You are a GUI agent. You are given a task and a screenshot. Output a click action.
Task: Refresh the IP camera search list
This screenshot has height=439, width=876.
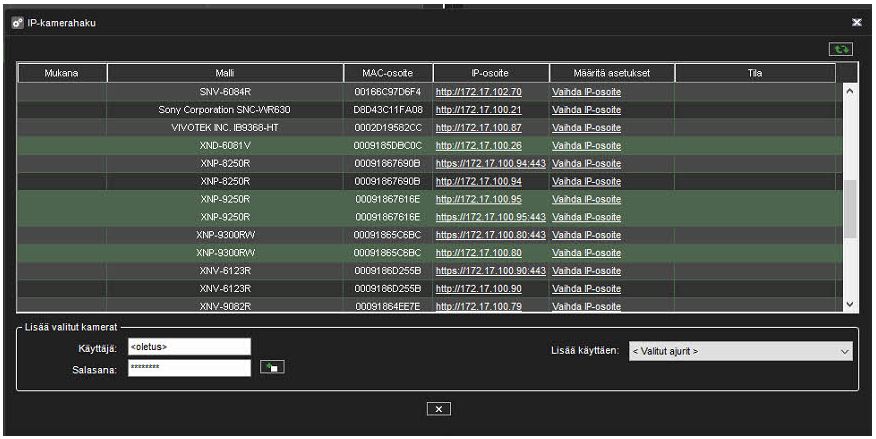point(840,48)
